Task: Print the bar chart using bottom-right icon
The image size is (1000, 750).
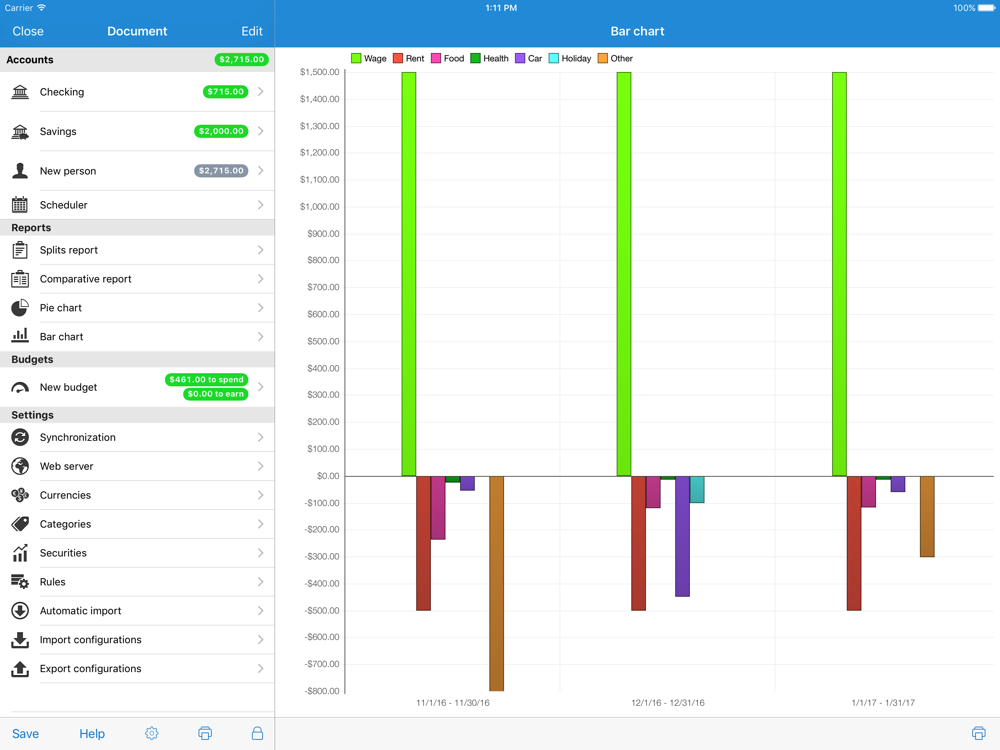Action: pyautogui.click(x=978, y=733)
